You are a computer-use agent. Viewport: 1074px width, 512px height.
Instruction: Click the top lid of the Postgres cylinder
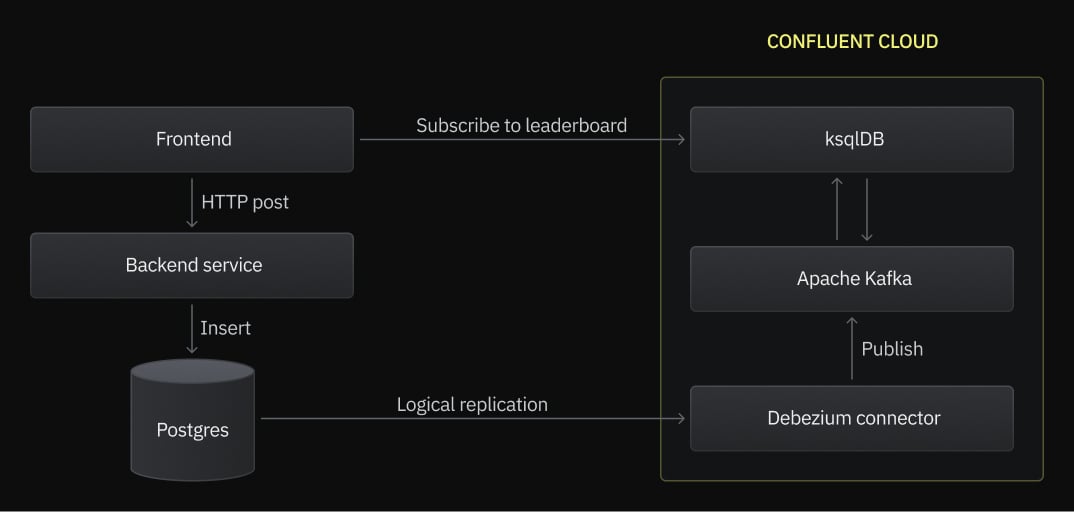click(192, 372)
